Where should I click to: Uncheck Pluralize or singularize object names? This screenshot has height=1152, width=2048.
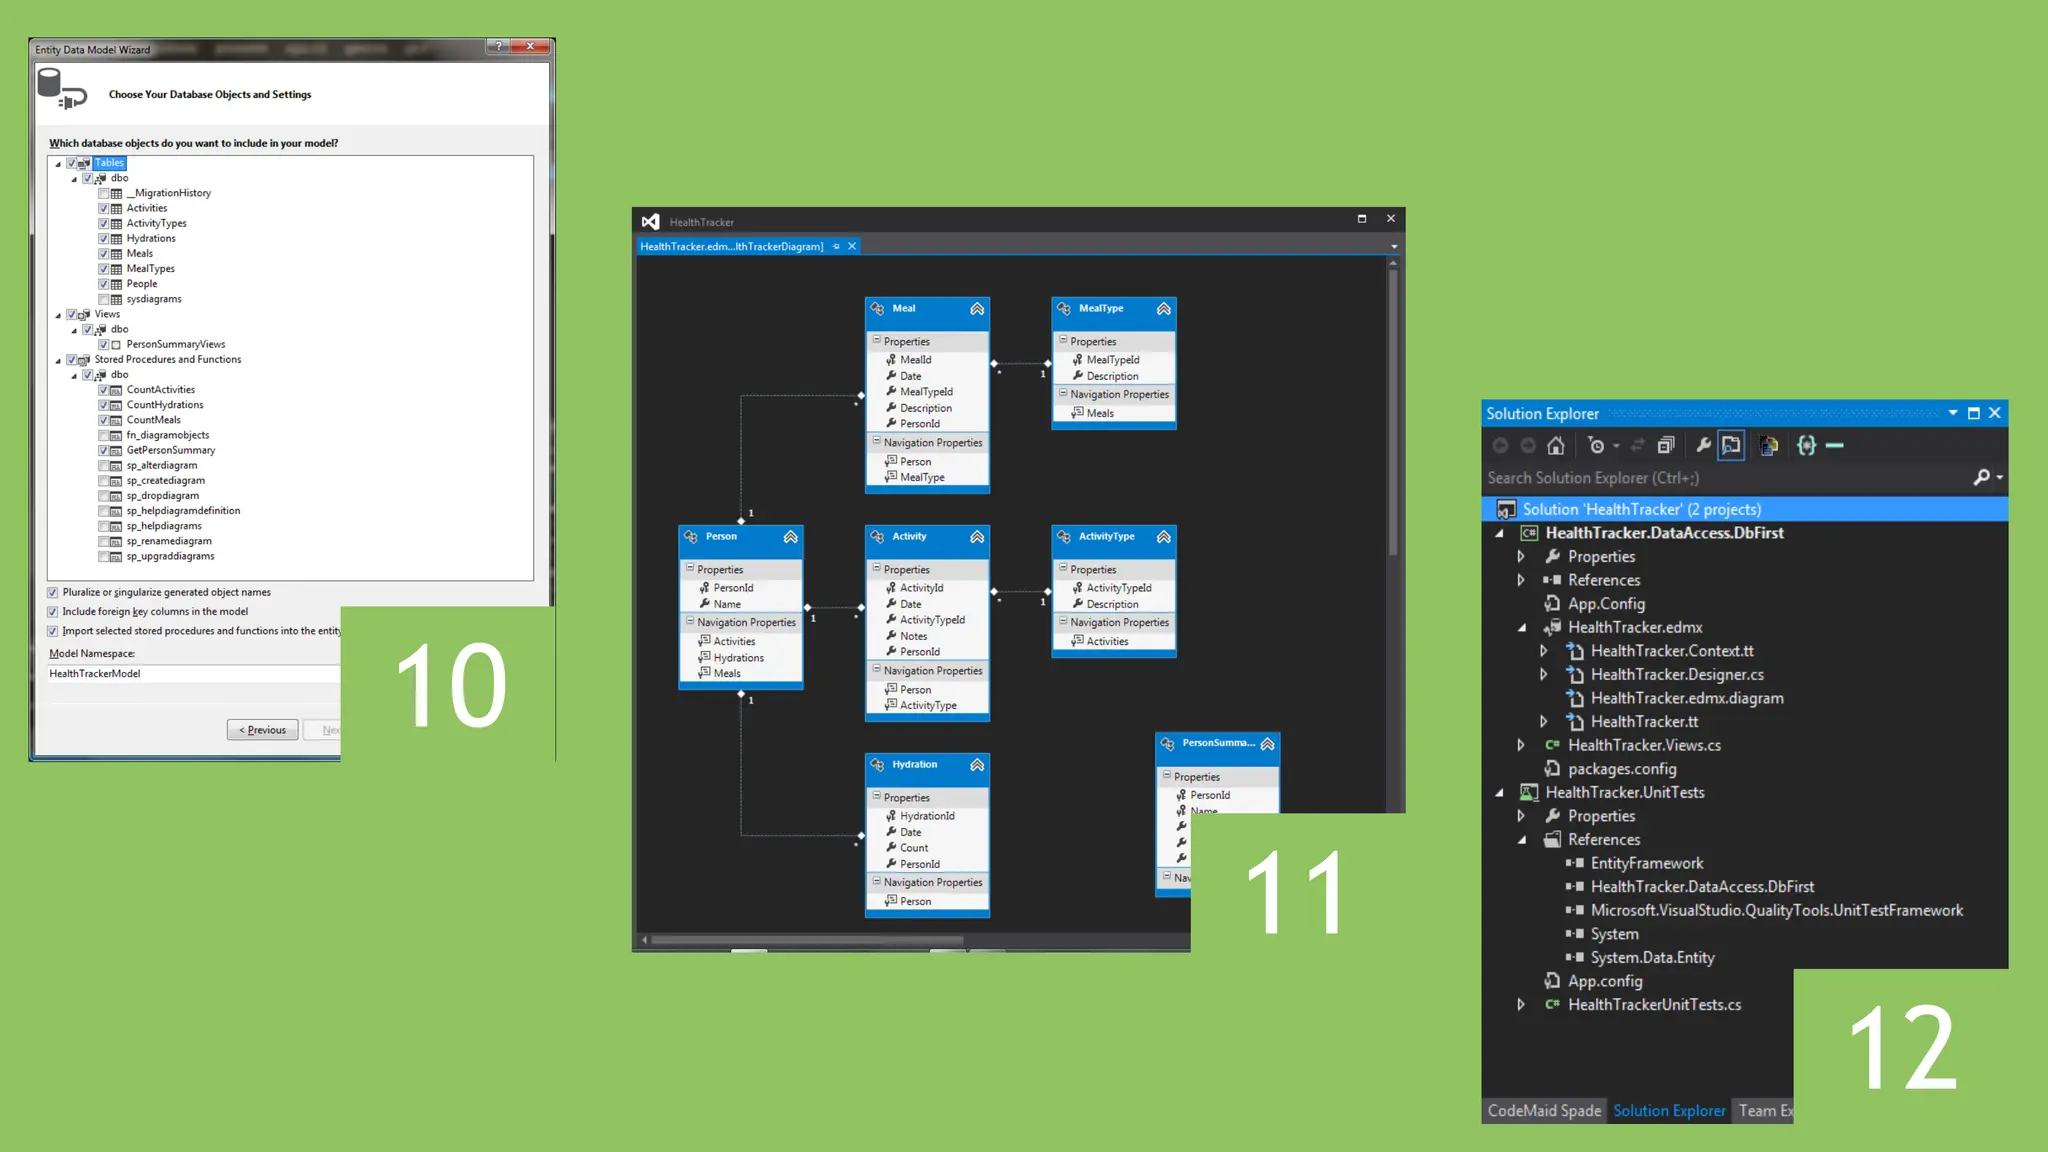tap(53, 593)
